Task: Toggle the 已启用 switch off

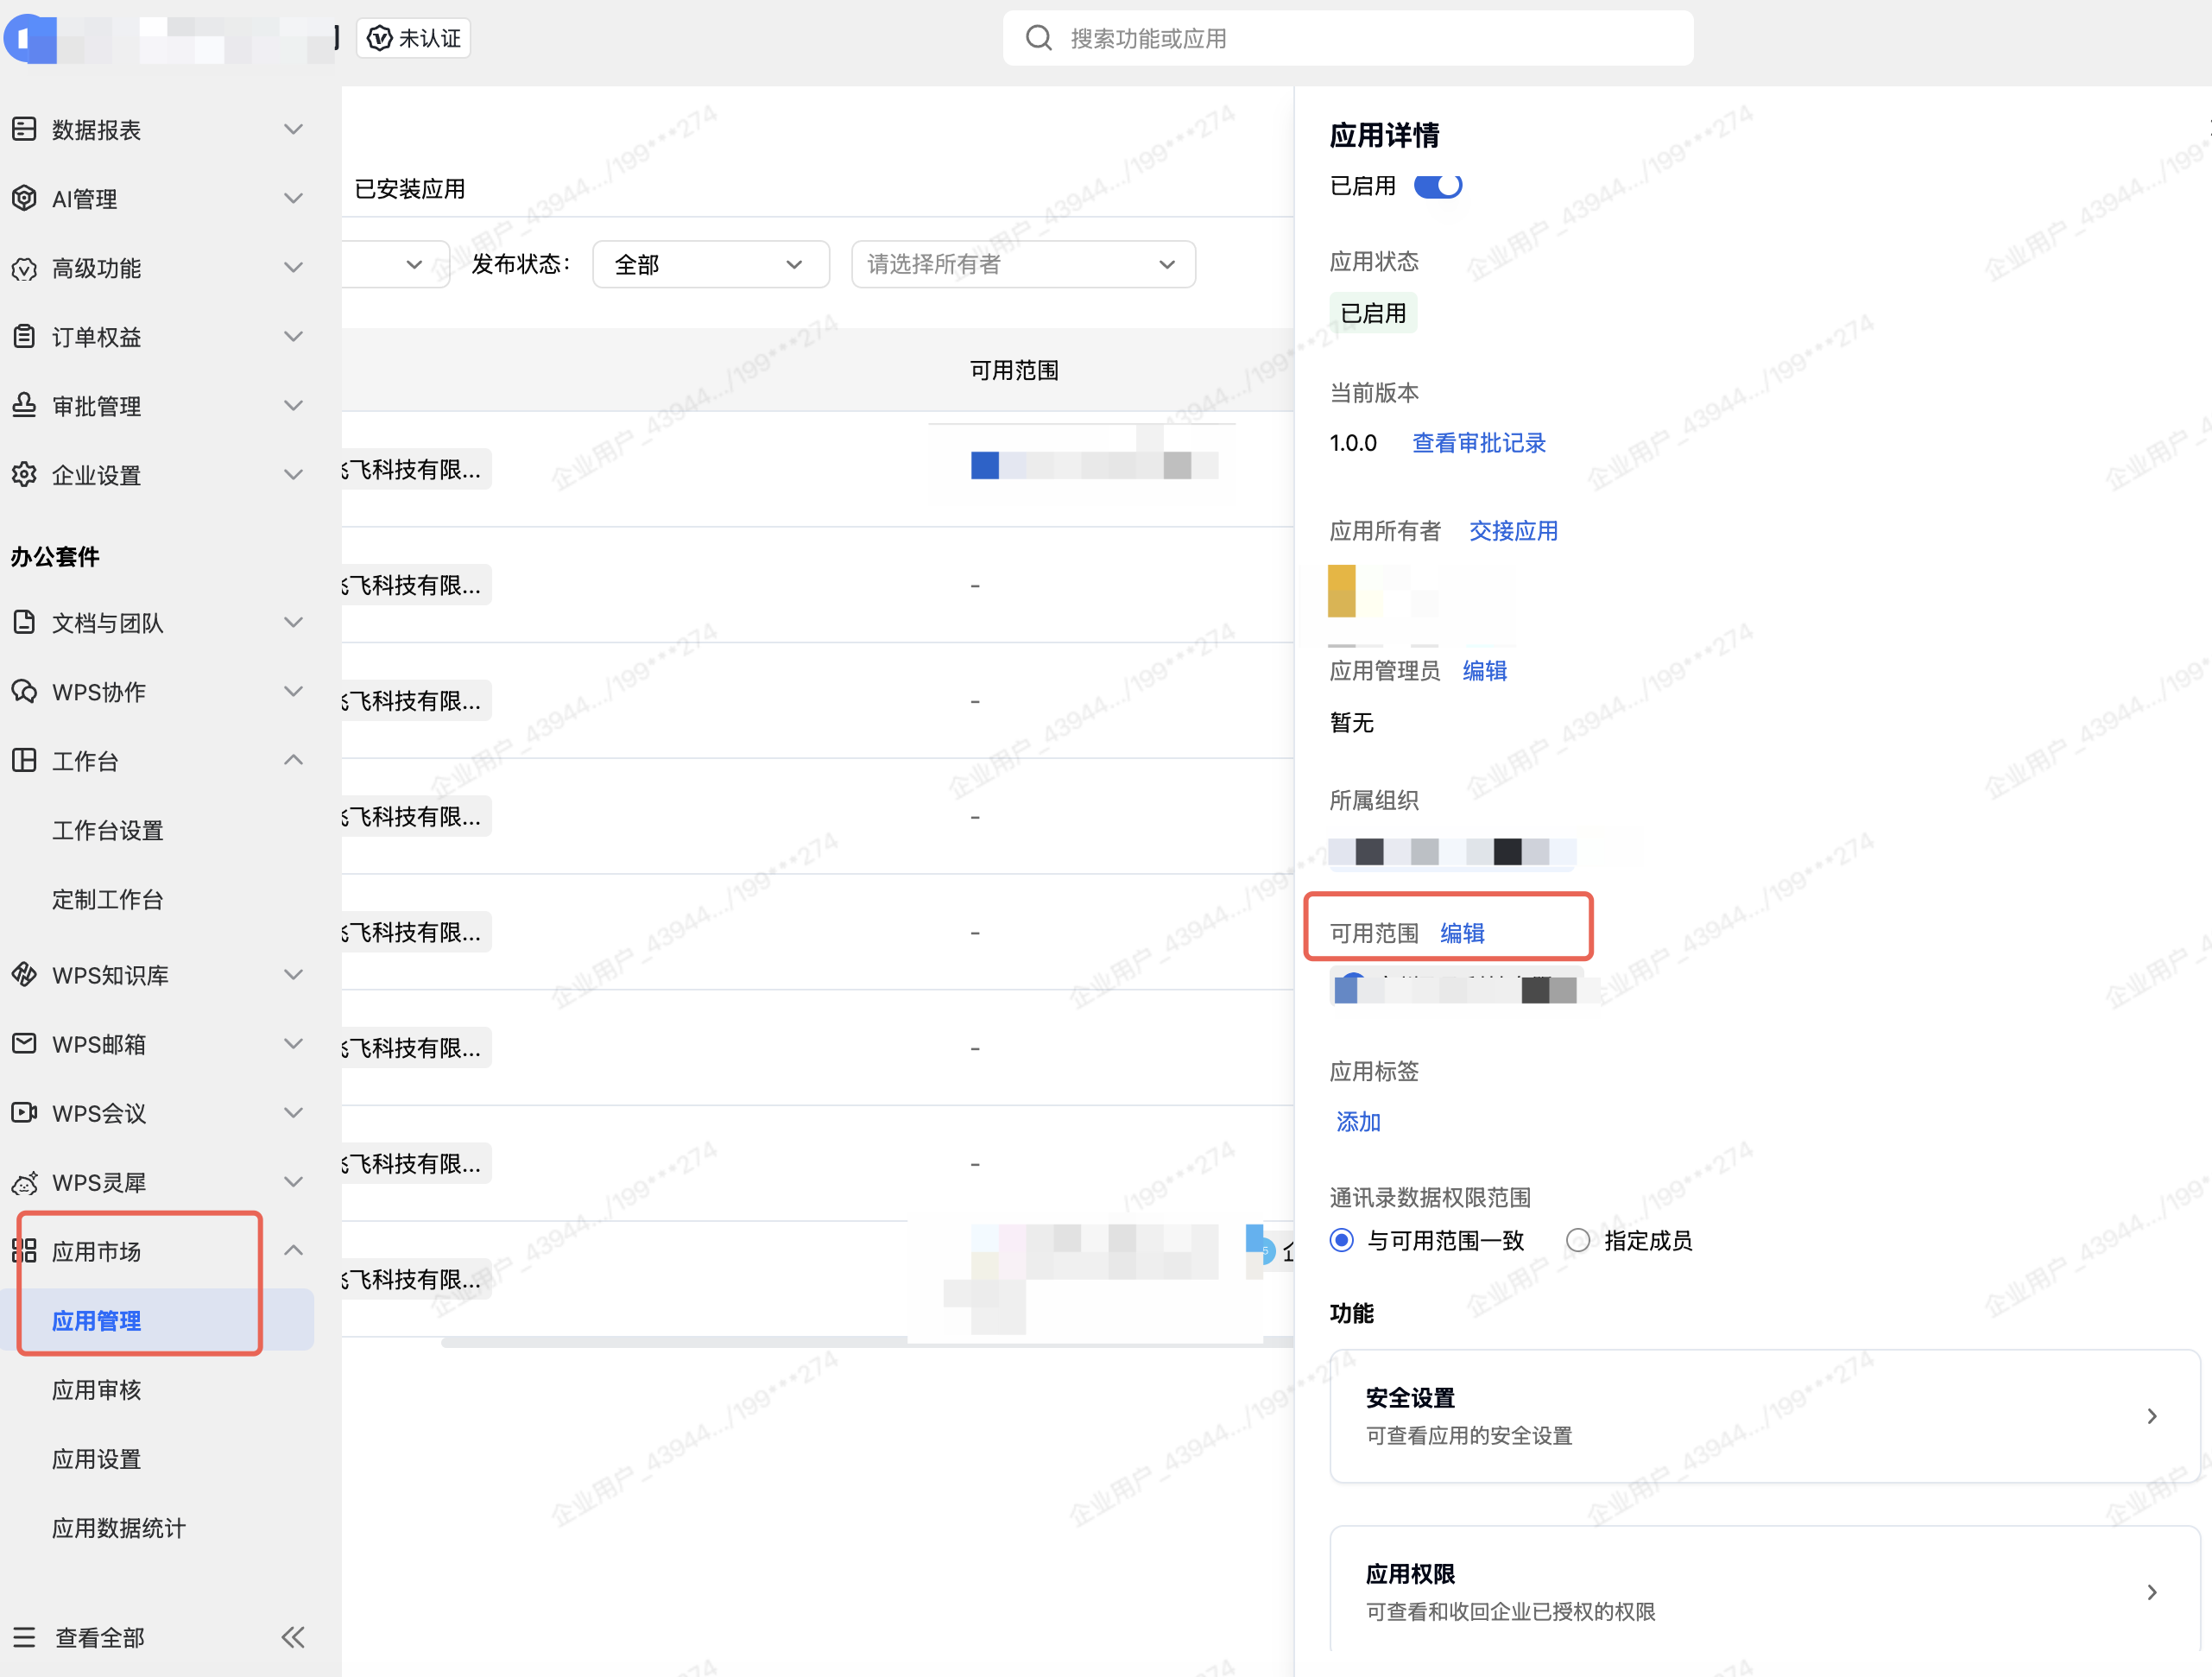Action: (1438, 186)
